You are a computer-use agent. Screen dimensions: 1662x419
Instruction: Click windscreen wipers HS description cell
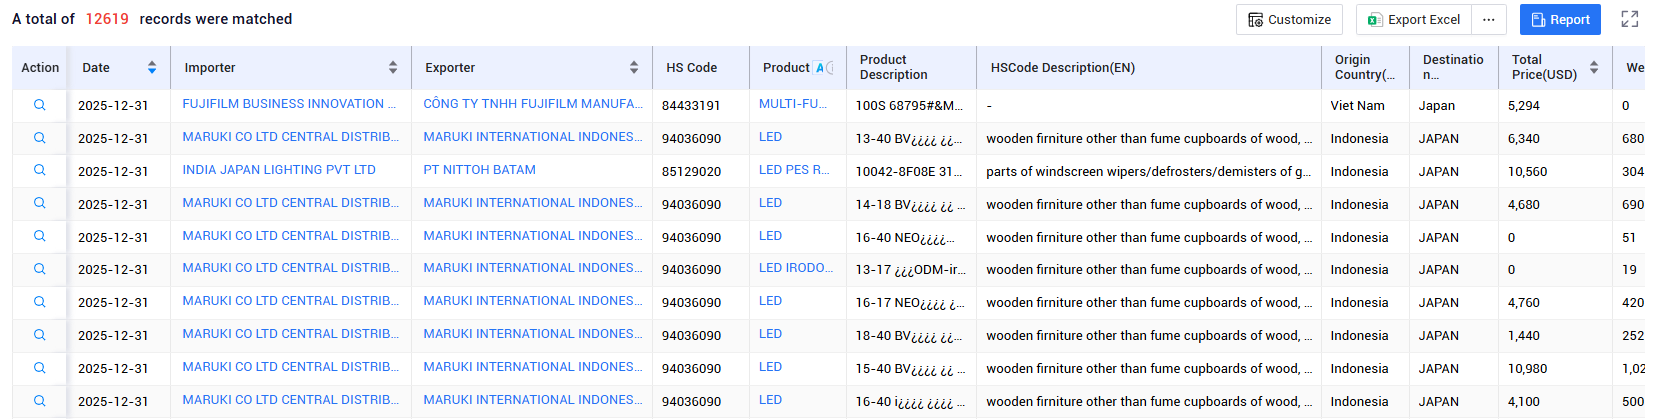click(x=1148, y=172)
